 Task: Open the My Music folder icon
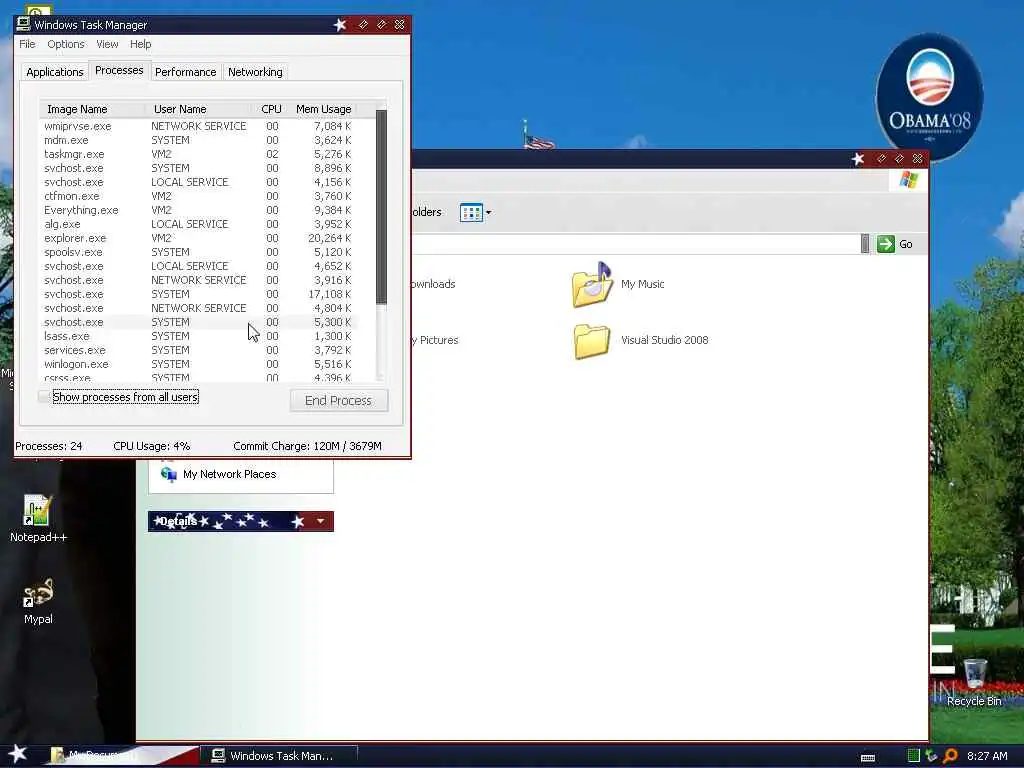[x=592, y=285]
